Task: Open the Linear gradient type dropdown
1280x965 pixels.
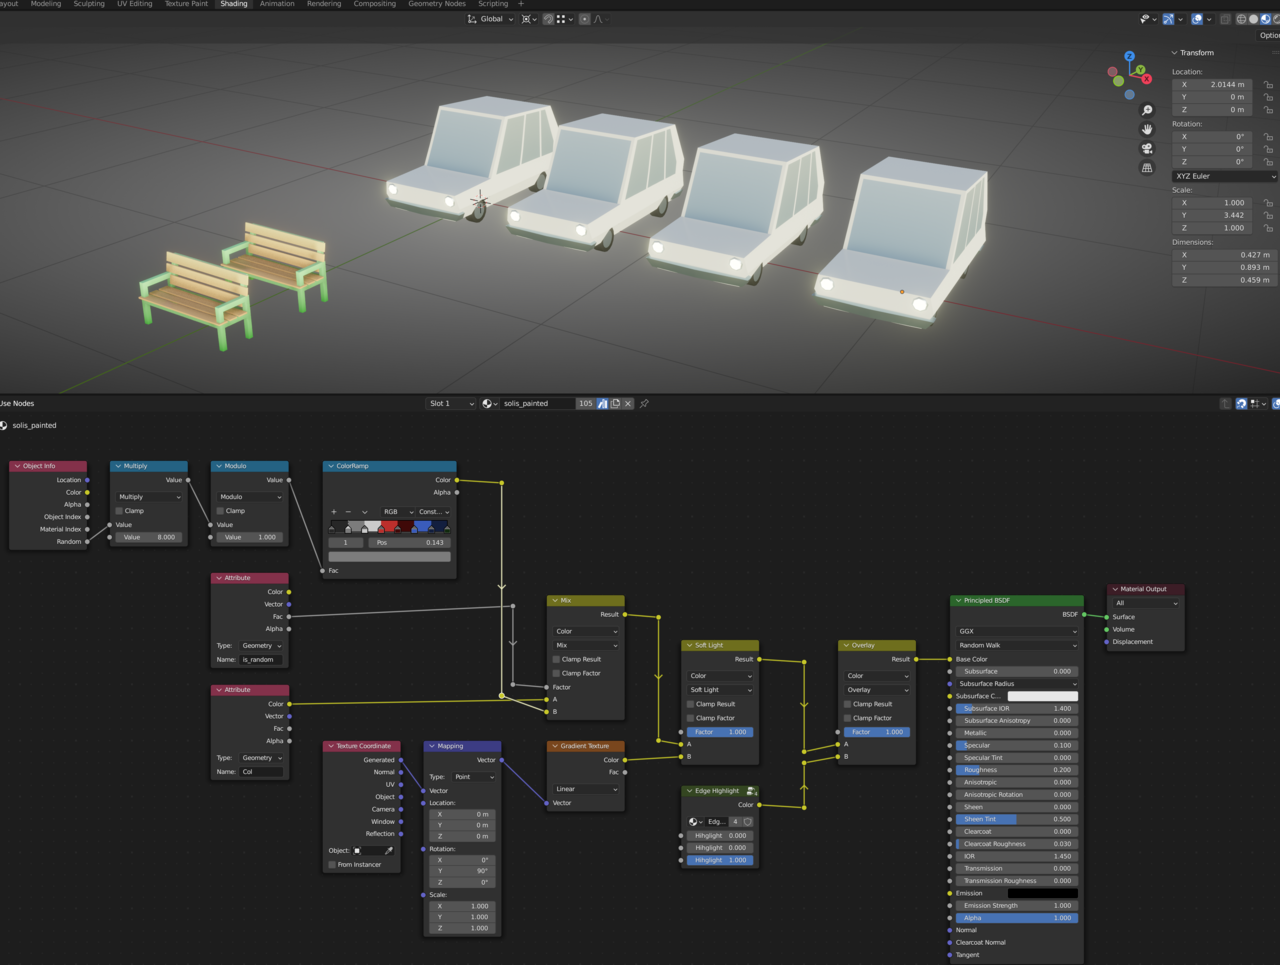Action: [x=586, y=789]
